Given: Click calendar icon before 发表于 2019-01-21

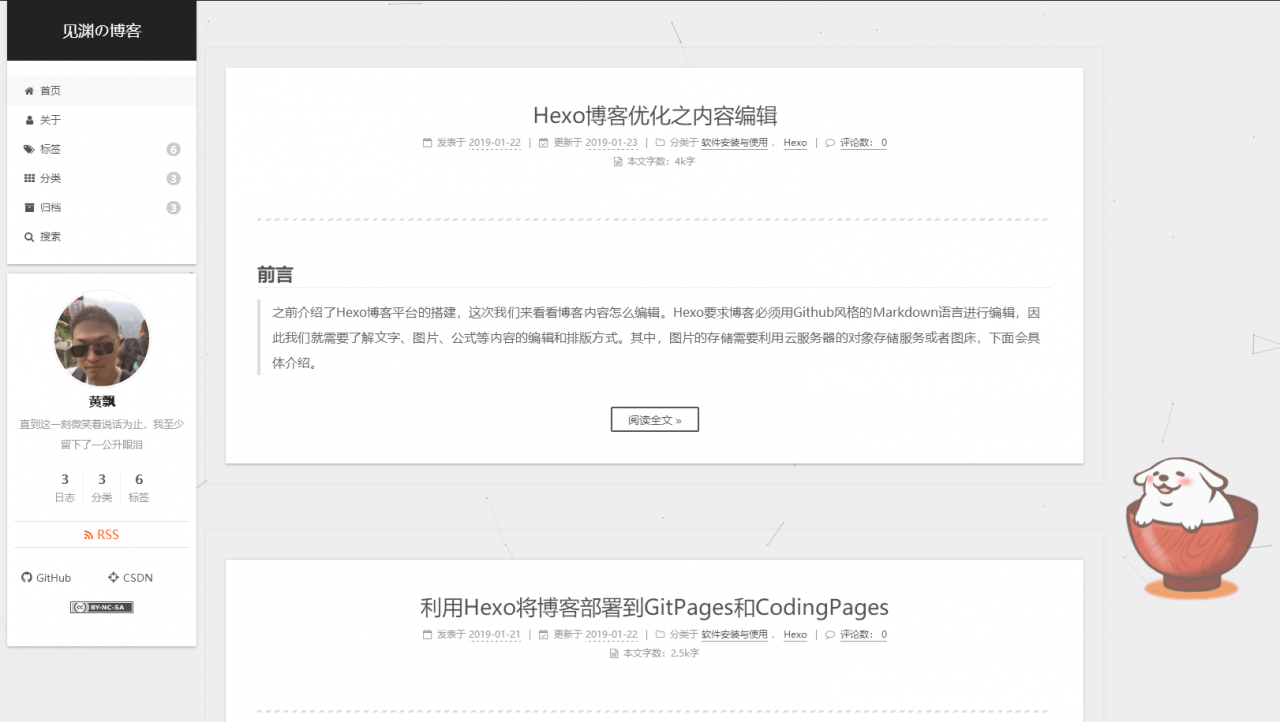Looking at the screenshot, I should click(428, 635).
